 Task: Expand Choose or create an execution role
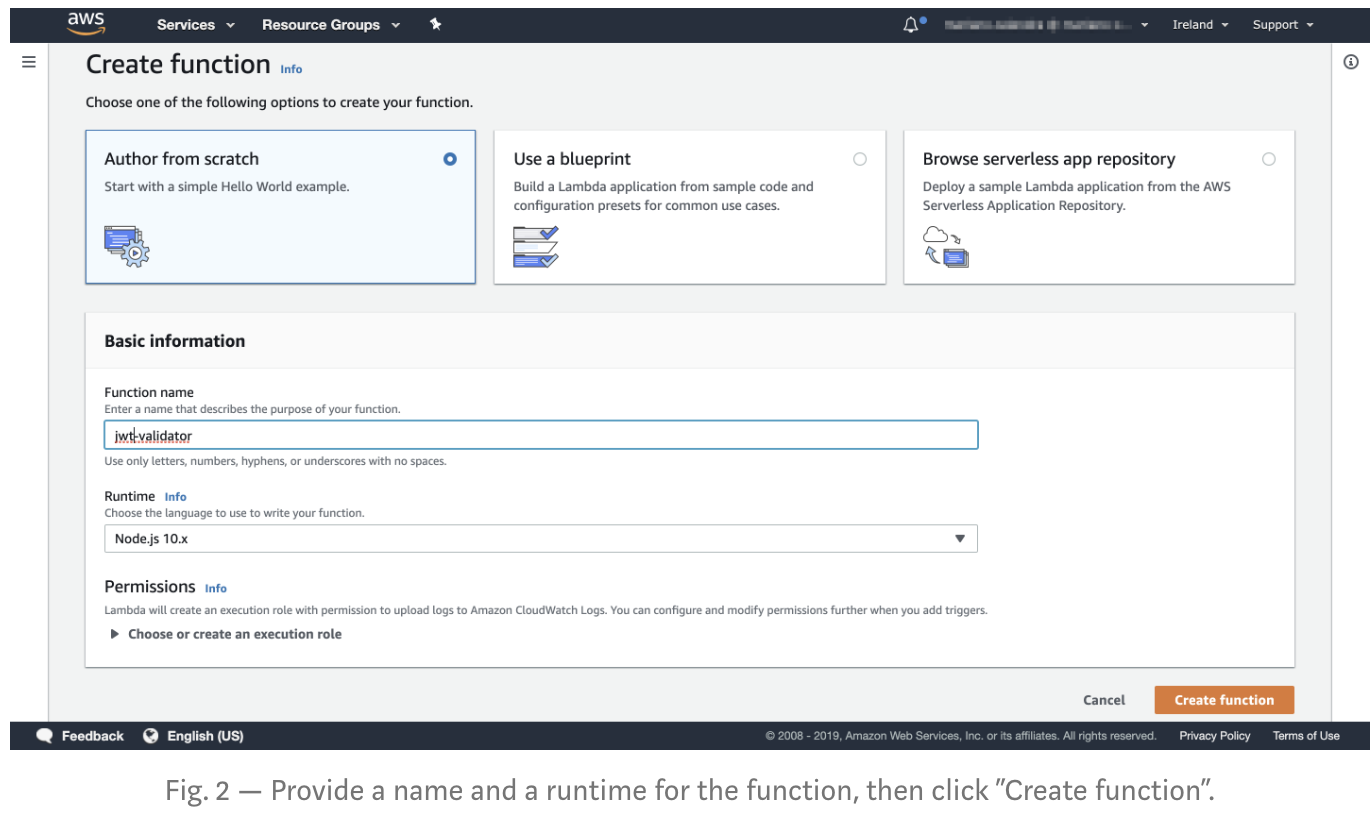226,634
